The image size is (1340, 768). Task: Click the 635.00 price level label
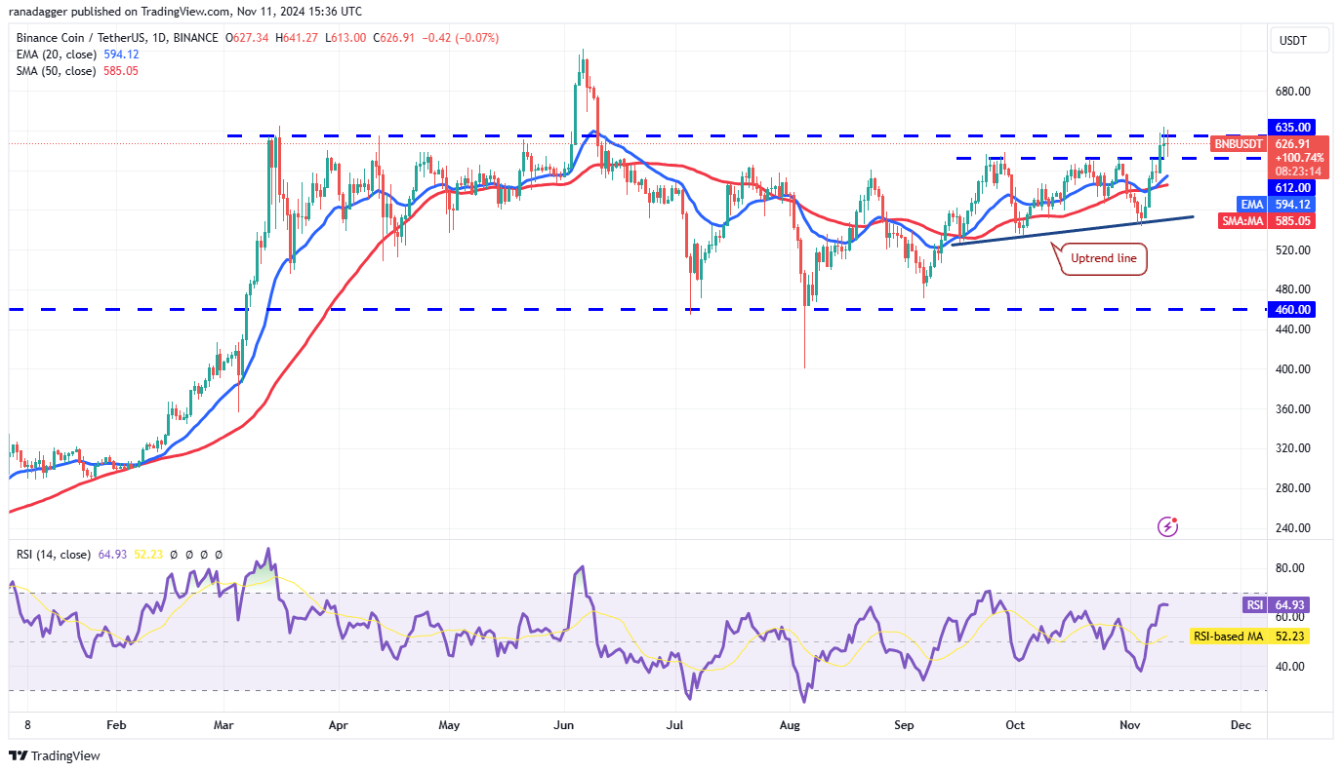click(1293, 127)
